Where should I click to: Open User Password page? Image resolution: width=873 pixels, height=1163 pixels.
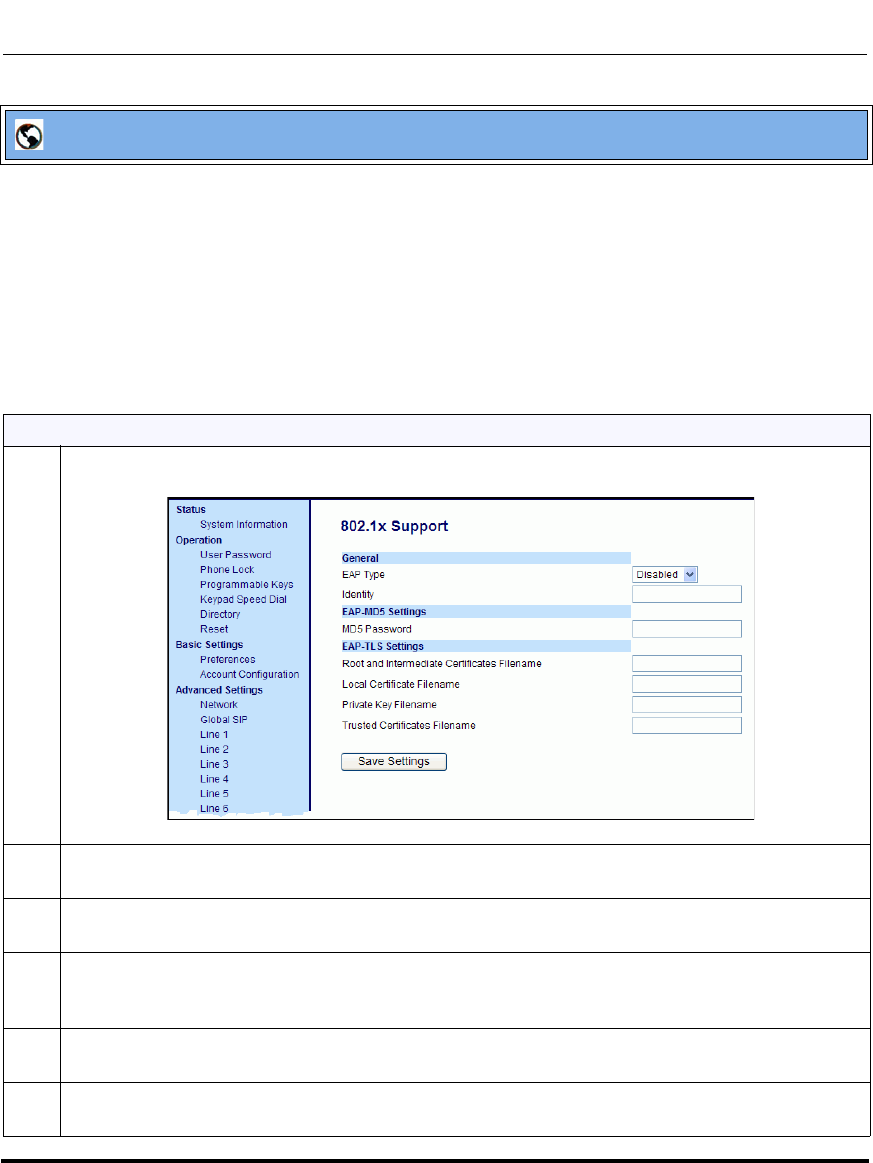point(235,555)
